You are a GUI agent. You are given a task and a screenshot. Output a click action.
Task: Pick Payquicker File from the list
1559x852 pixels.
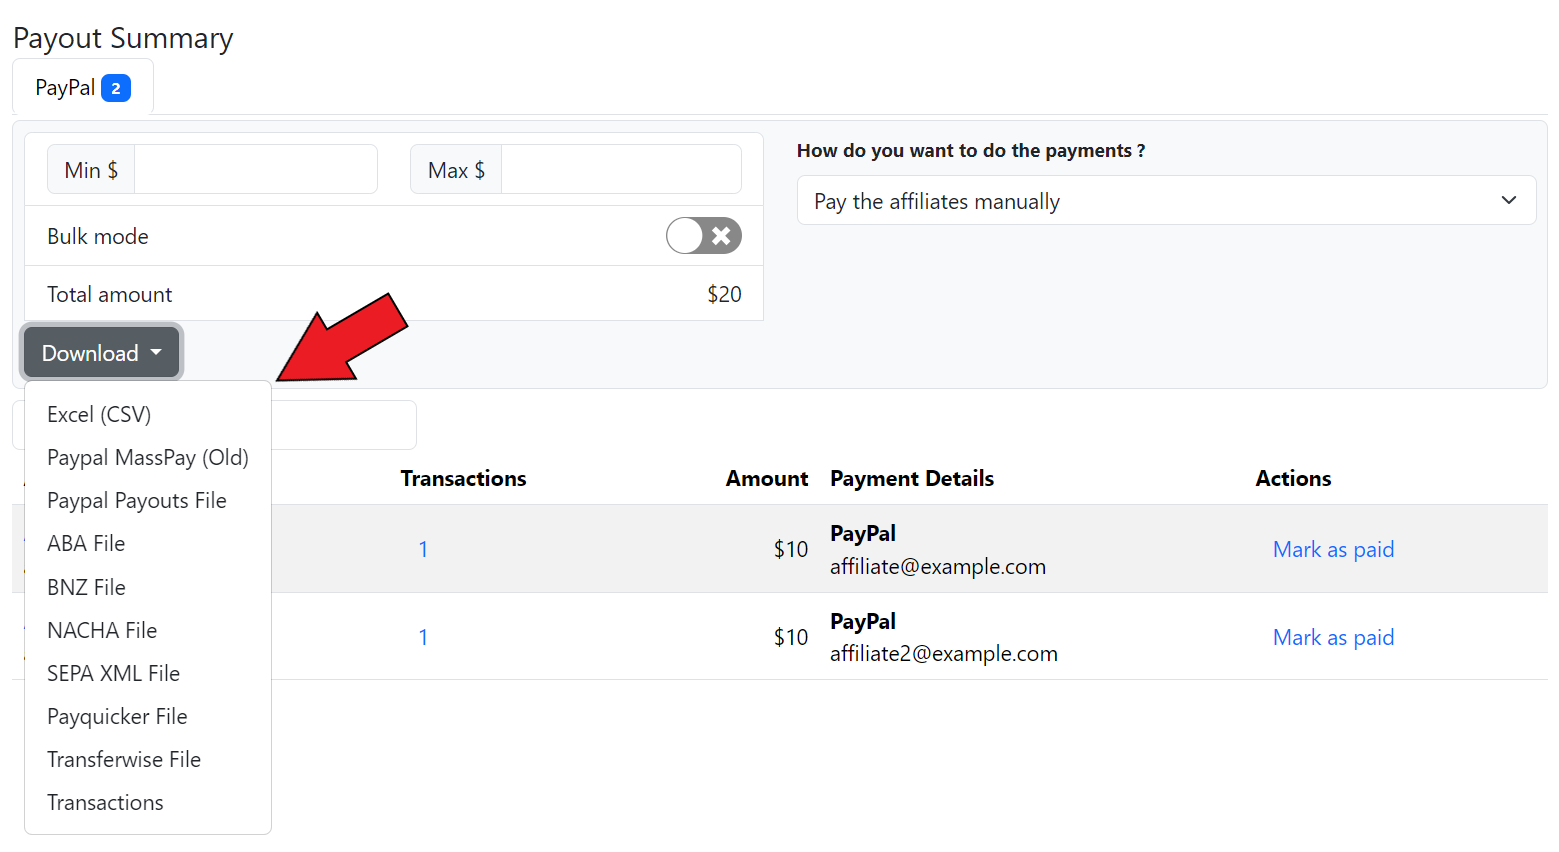coord(117,716)
